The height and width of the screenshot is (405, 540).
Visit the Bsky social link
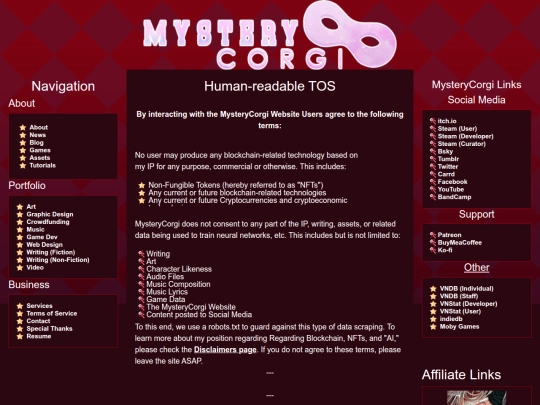coord(445,151)
